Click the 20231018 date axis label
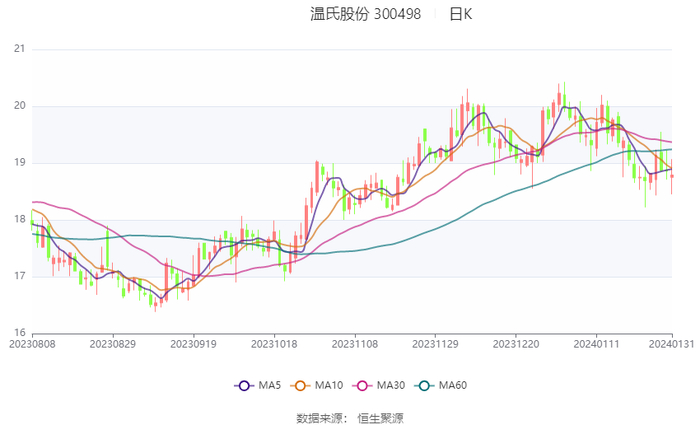Screen dimensions: 700x425 point(274,344)
